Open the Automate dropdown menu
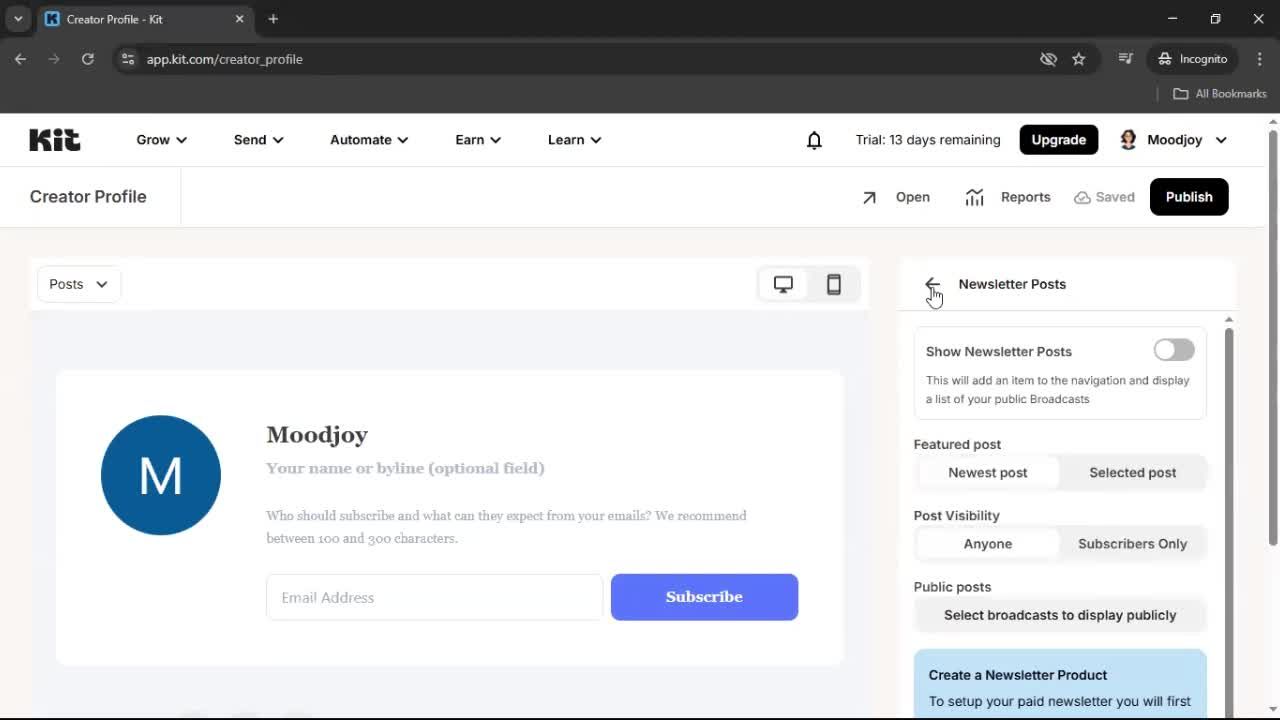The image size is (1280, 720). (x=368, y=140)
